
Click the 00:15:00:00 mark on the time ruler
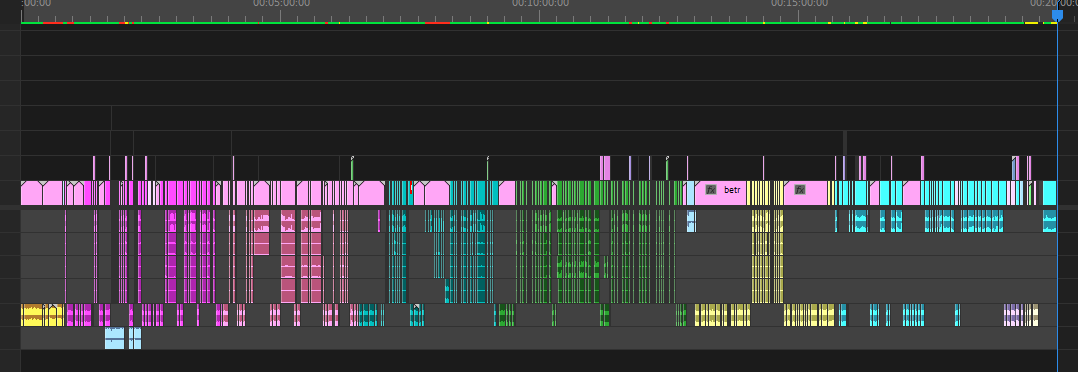pos(800,3)
